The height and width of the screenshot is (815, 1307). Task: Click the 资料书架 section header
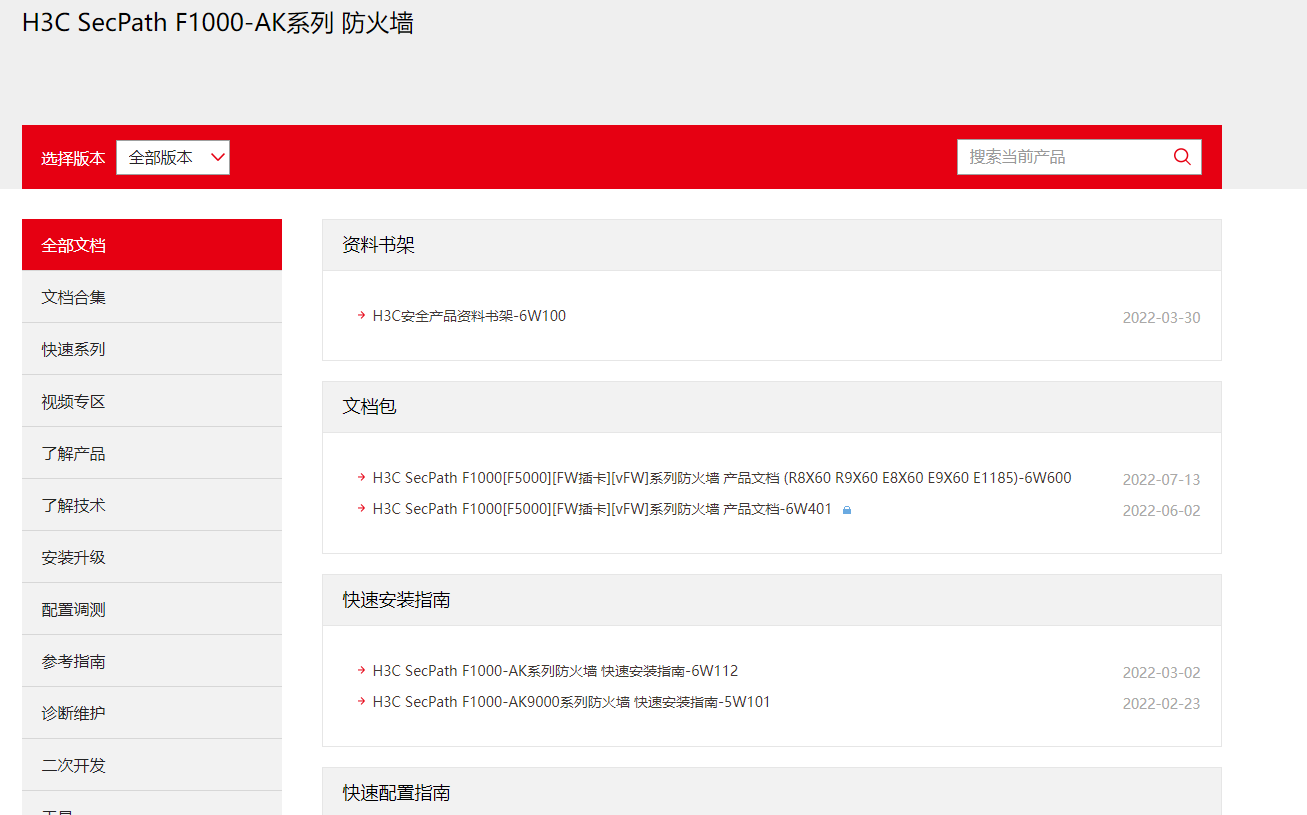point(772,245)
